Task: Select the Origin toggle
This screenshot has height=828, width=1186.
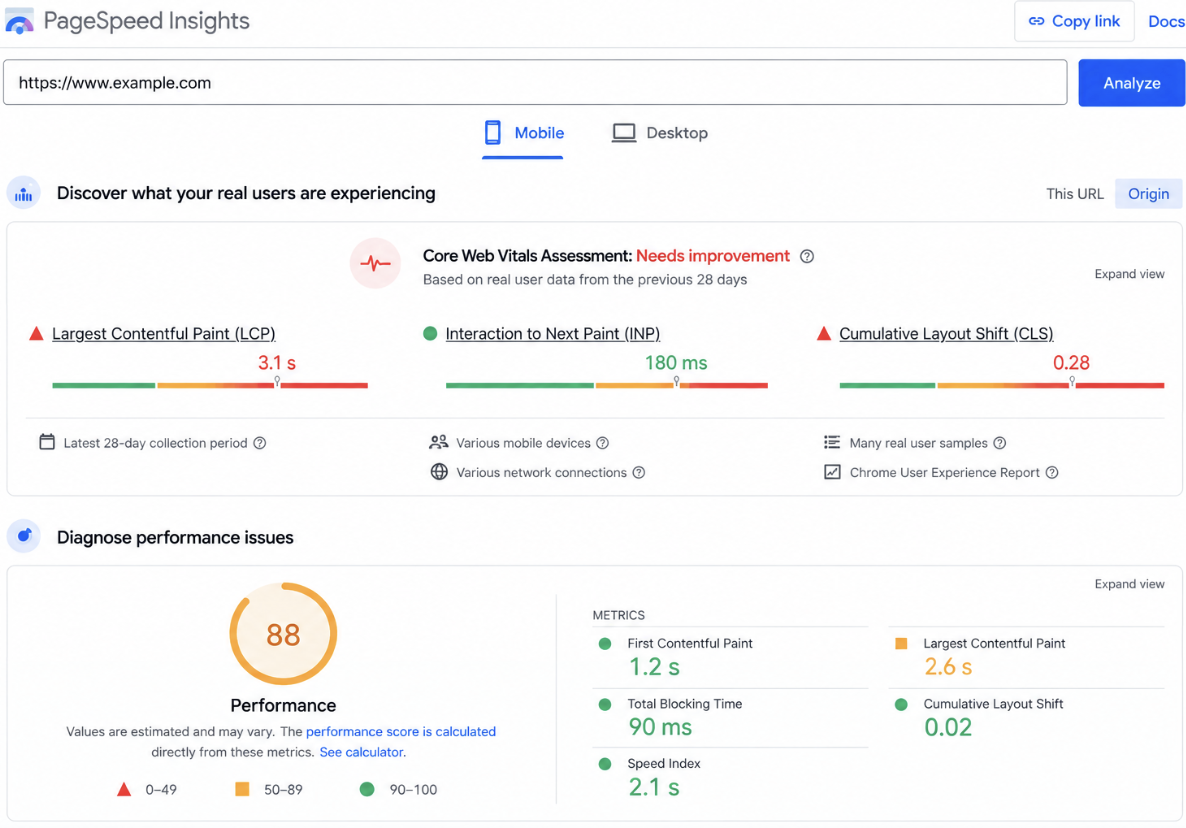Action: (x=1148, y=194)
